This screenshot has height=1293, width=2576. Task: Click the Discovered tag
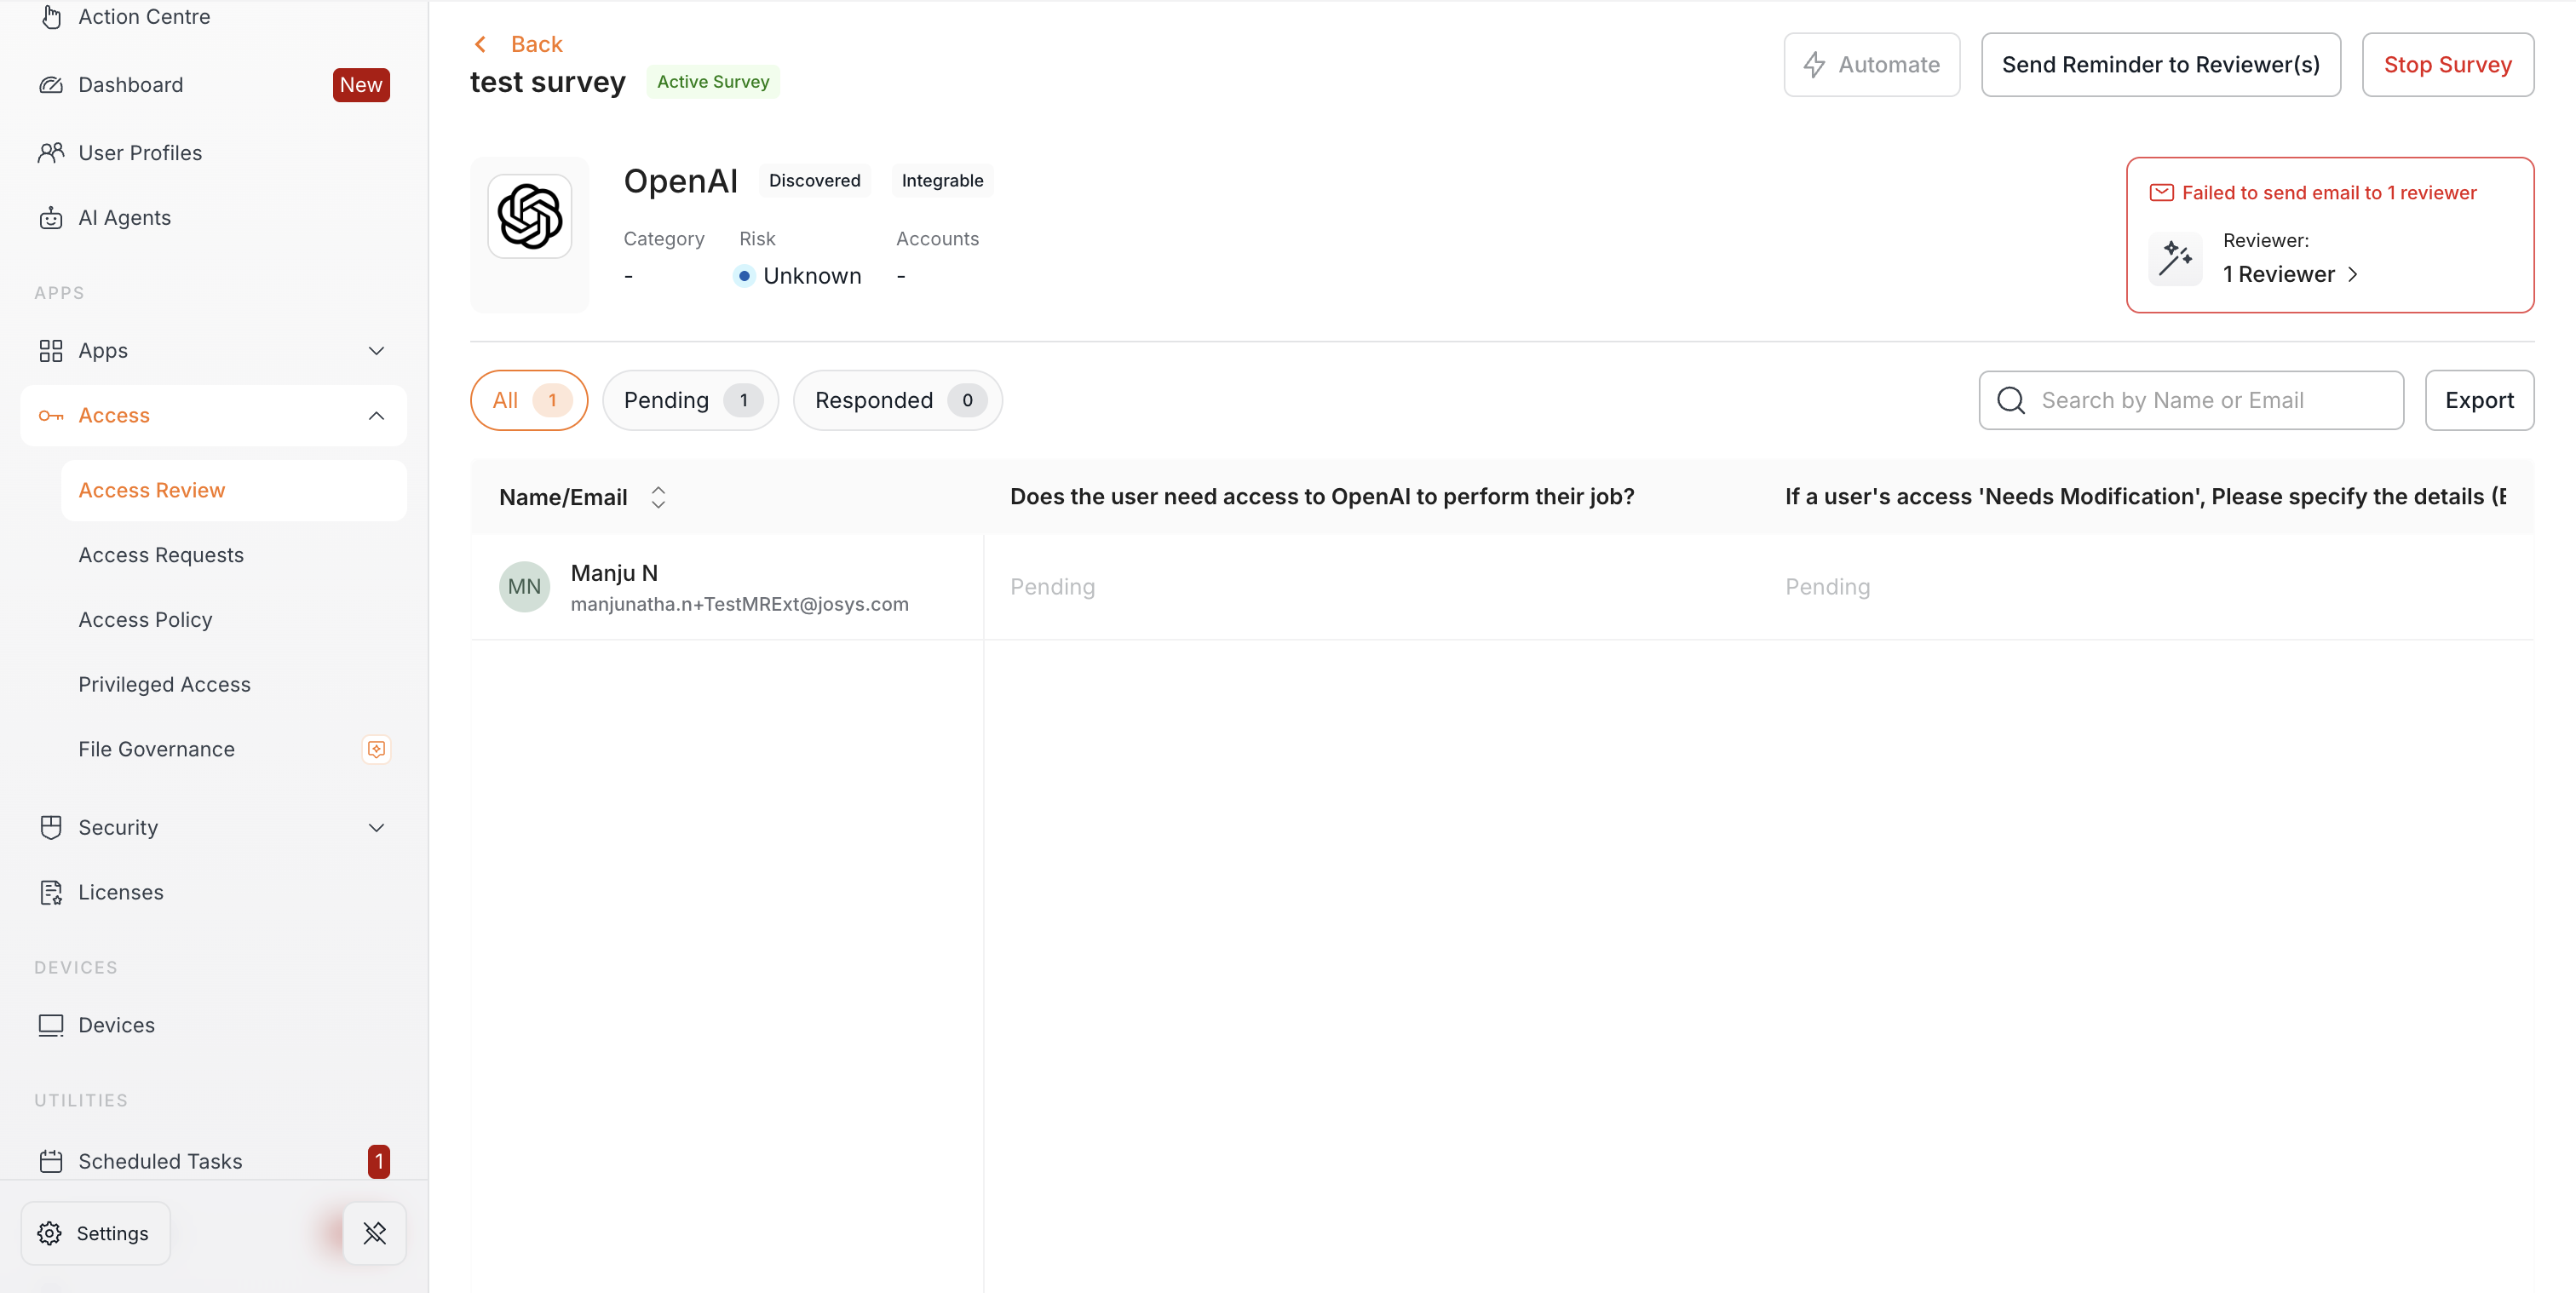pos(814,181)
